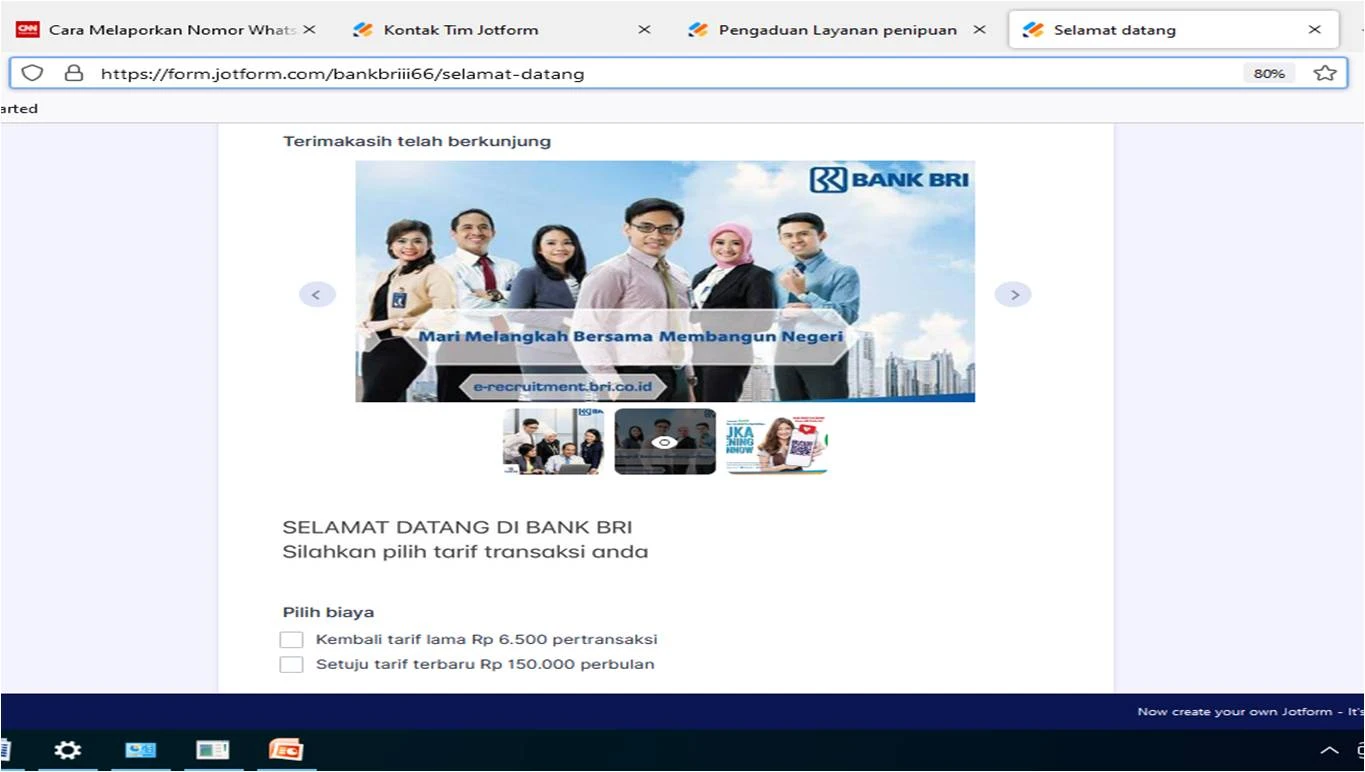Open Settings gear in the taskbar
This screenshot has height=772, width=1365.
[x=67, y=750]
